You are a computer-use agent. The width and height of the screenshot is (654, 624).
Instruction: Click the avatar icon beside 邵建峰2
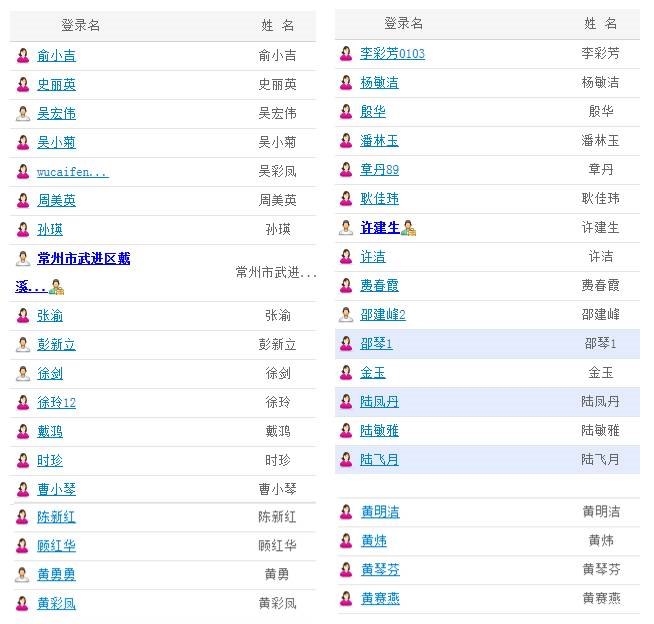pyautogui.click(x=346, y=315)
